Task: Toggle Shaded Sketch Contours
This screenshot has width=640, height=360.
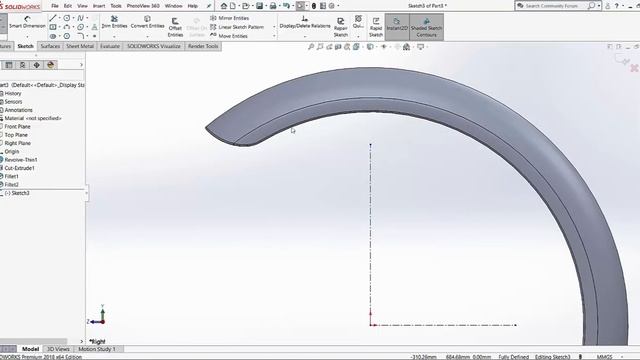Action: (x=426, y=27)
